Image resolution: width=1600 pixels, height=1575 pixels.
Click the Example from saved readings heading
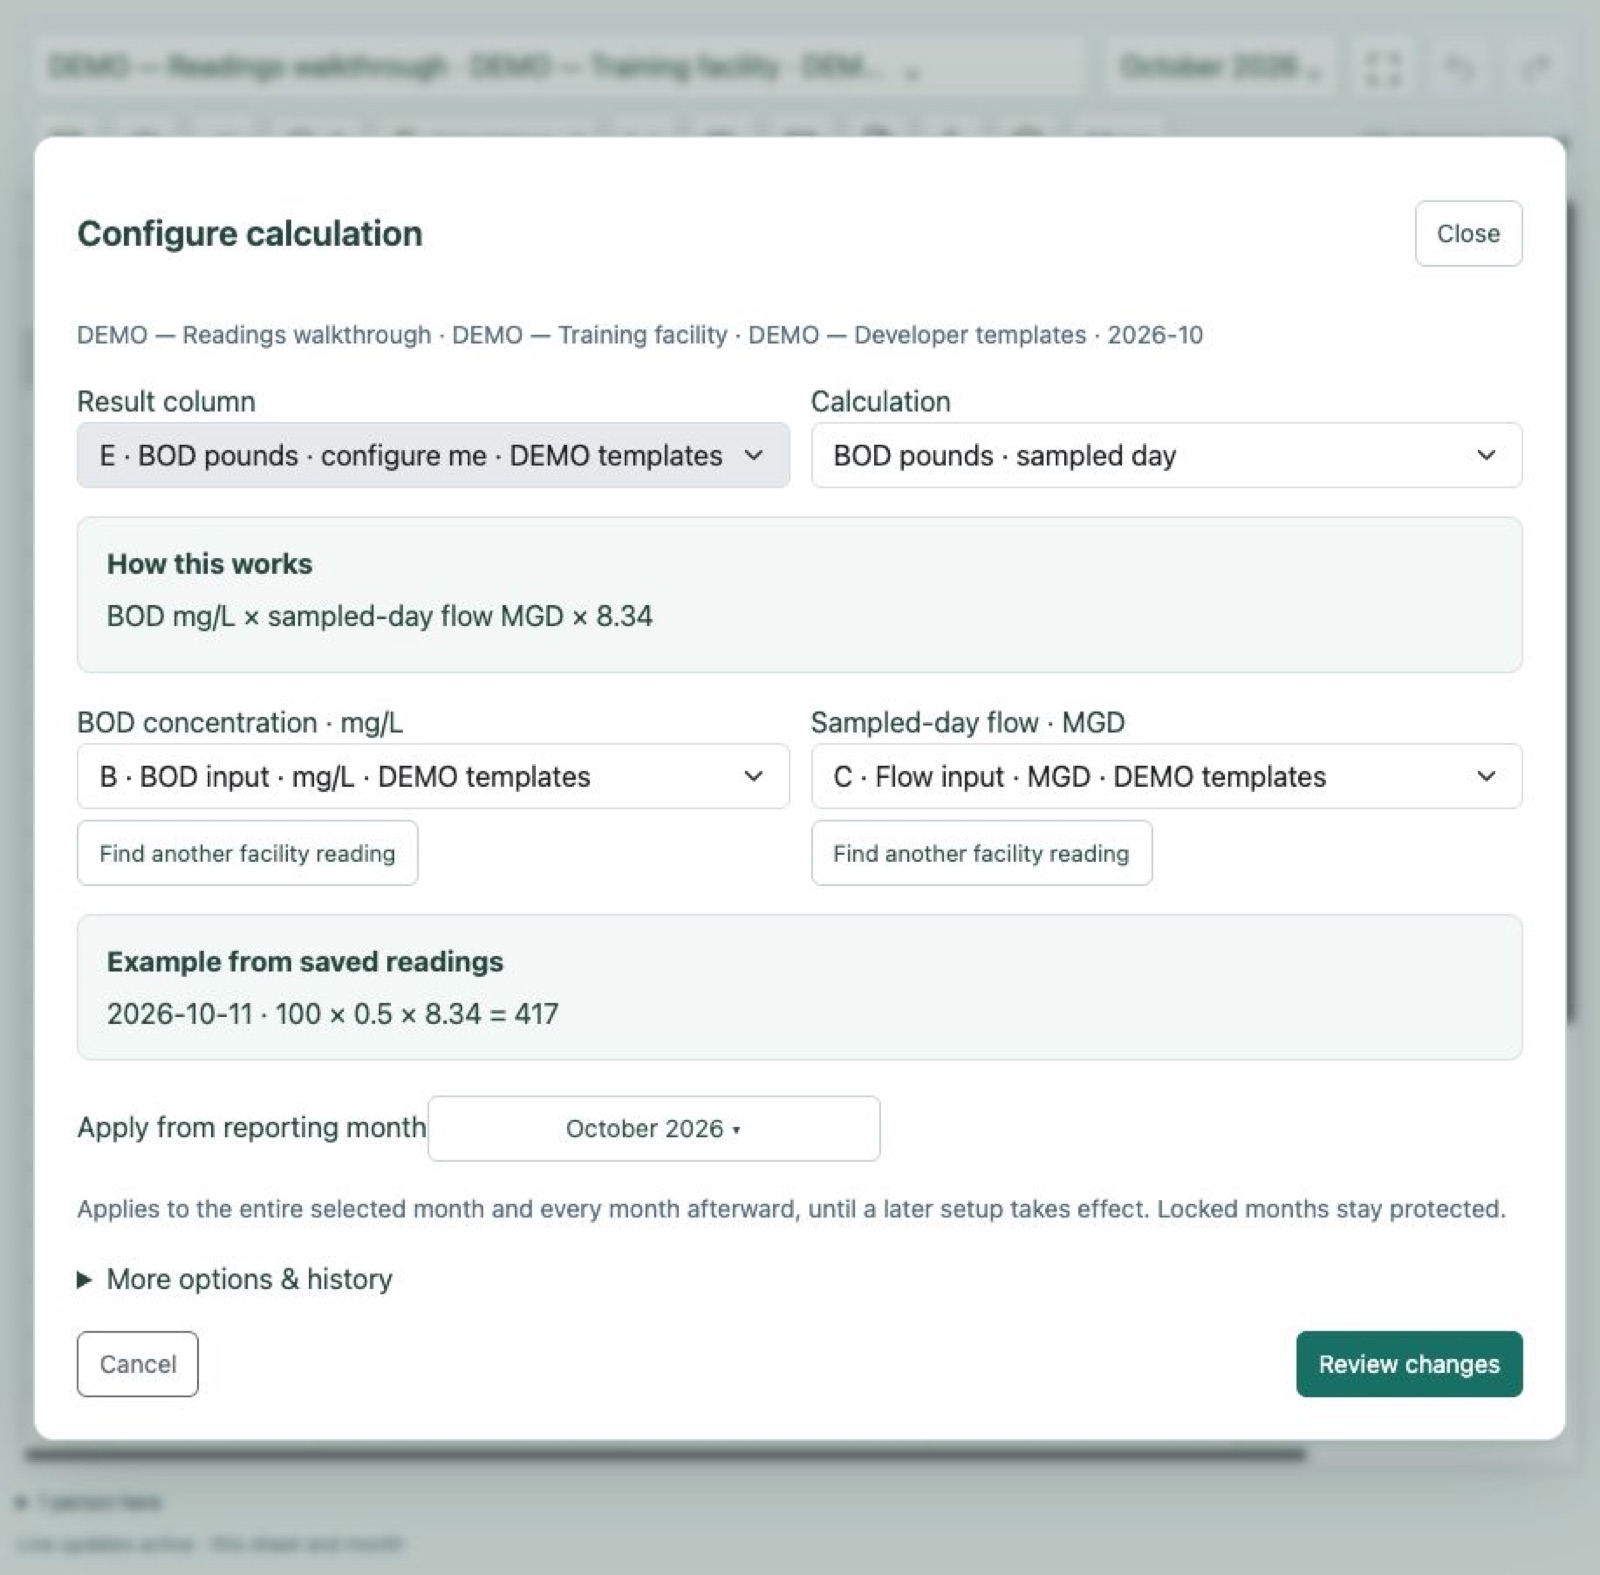(305, 962)
